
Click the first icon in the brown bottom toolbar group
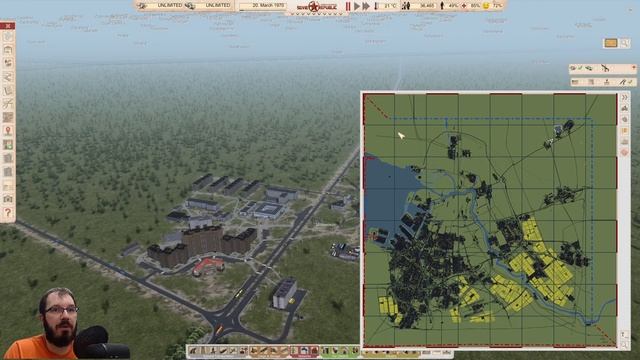point(254,351)
